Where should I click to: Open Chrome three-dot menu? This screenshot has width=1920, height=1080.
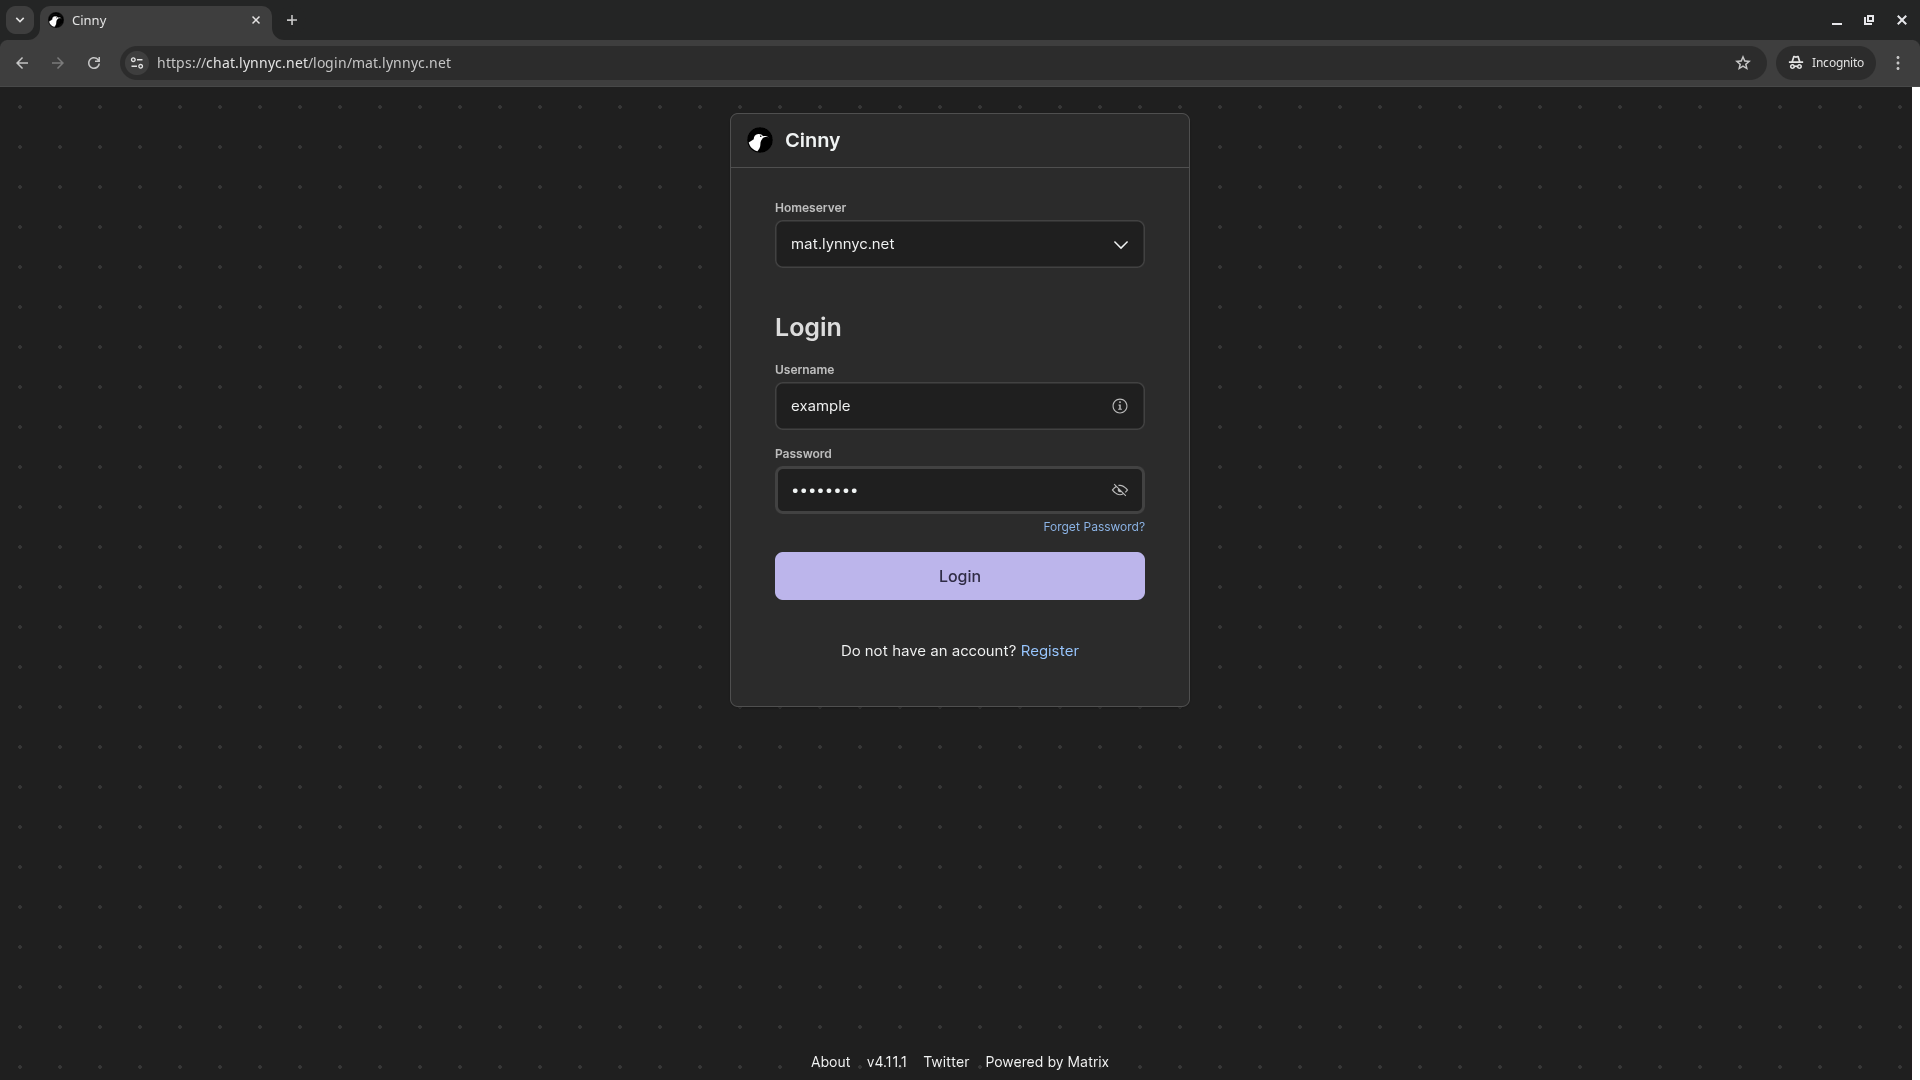tap(1898, 63)
